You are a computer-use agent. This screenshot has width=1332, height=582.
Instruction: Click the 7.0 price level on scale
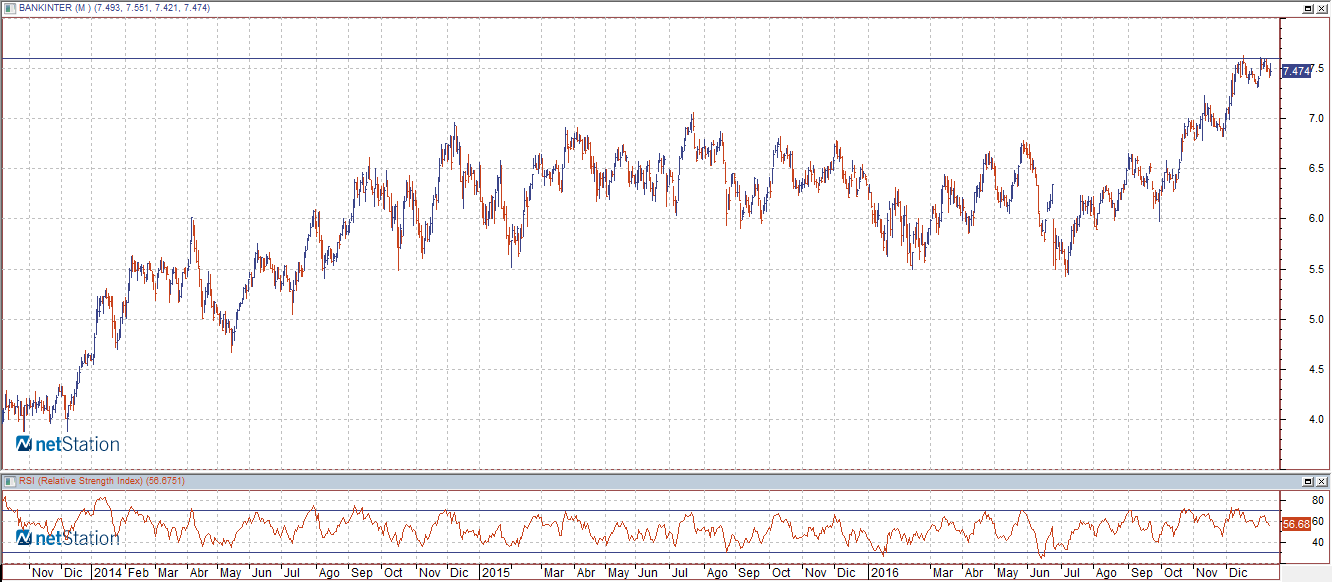tap(1290, 119)
